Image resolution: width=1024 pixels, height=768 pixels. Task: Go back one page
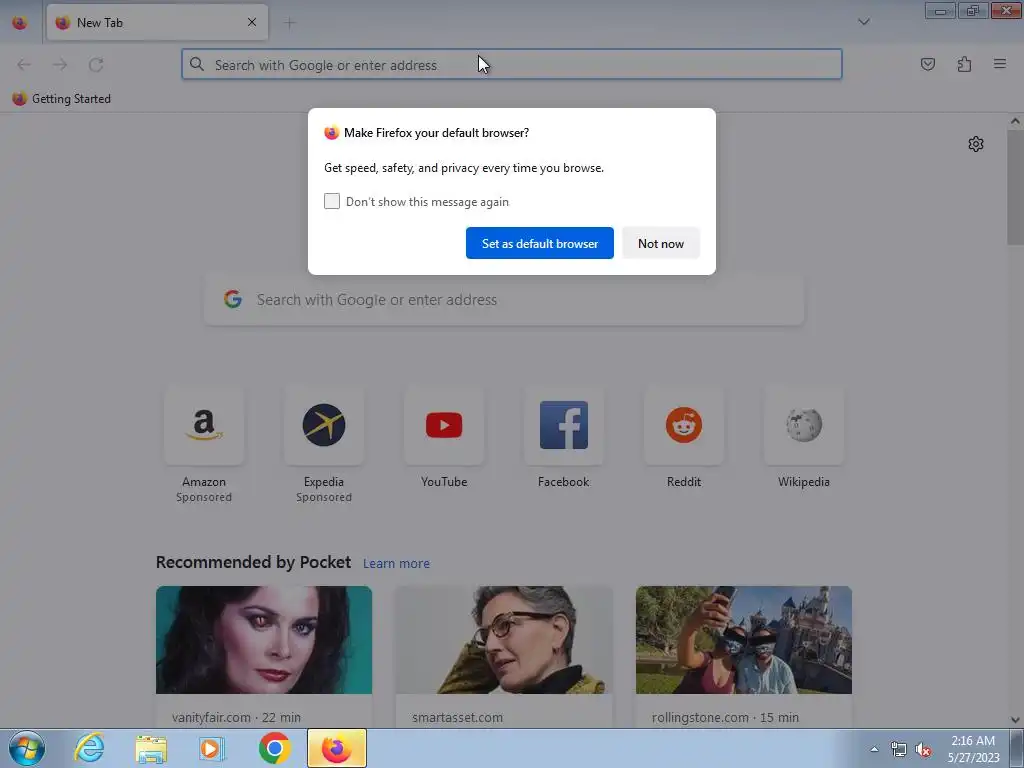[24, 64]
